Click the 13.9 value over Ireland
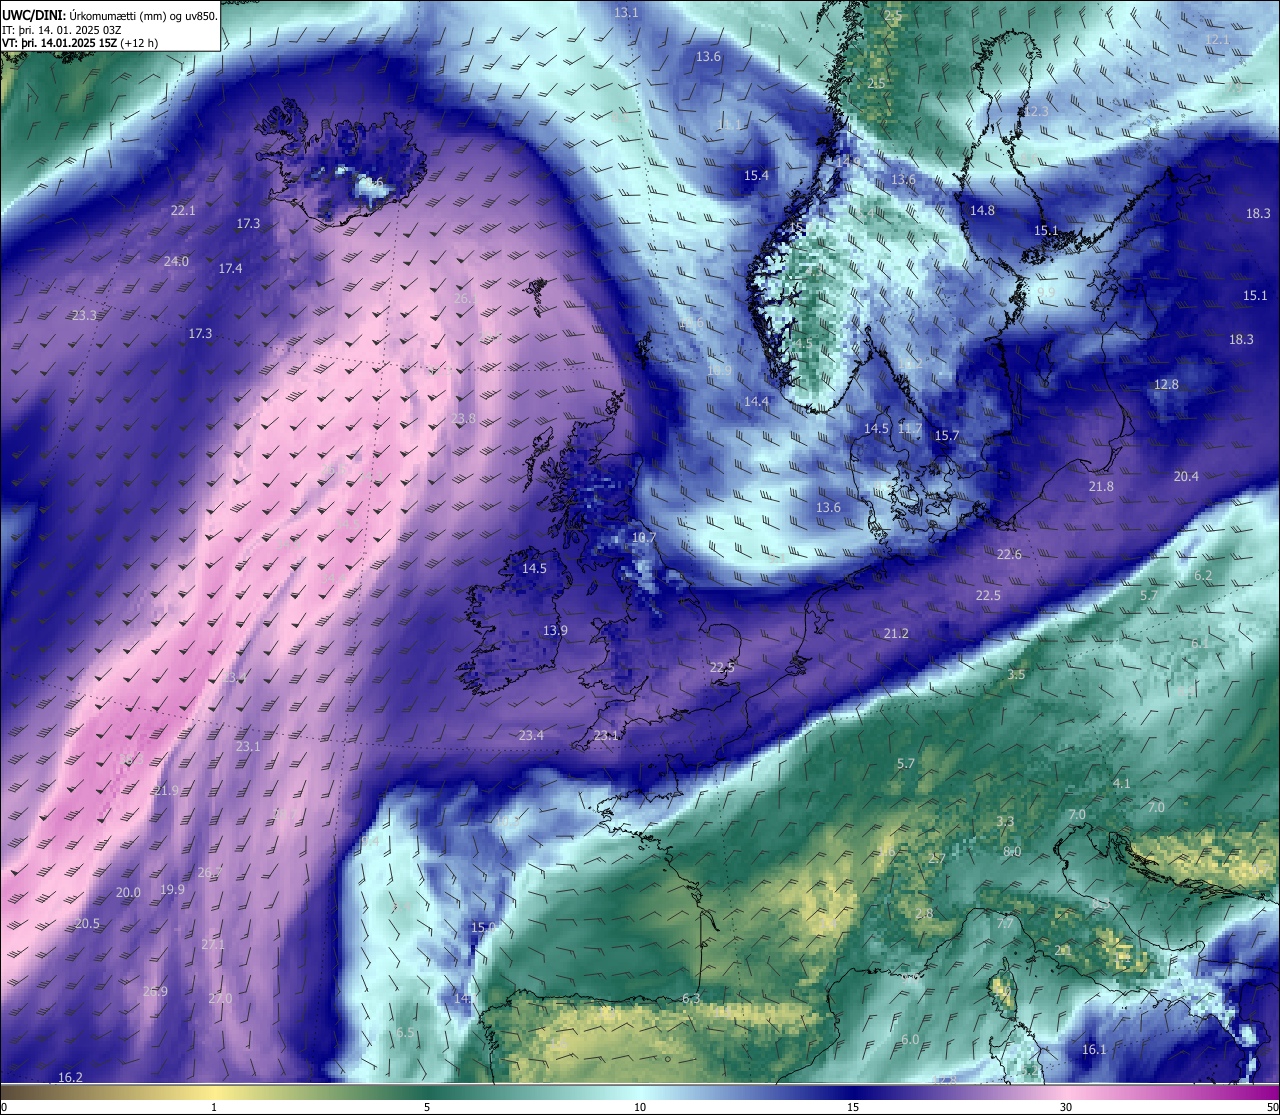Screen dimensions: 1280x1115 pyautogui.click(x=555, y=630)
